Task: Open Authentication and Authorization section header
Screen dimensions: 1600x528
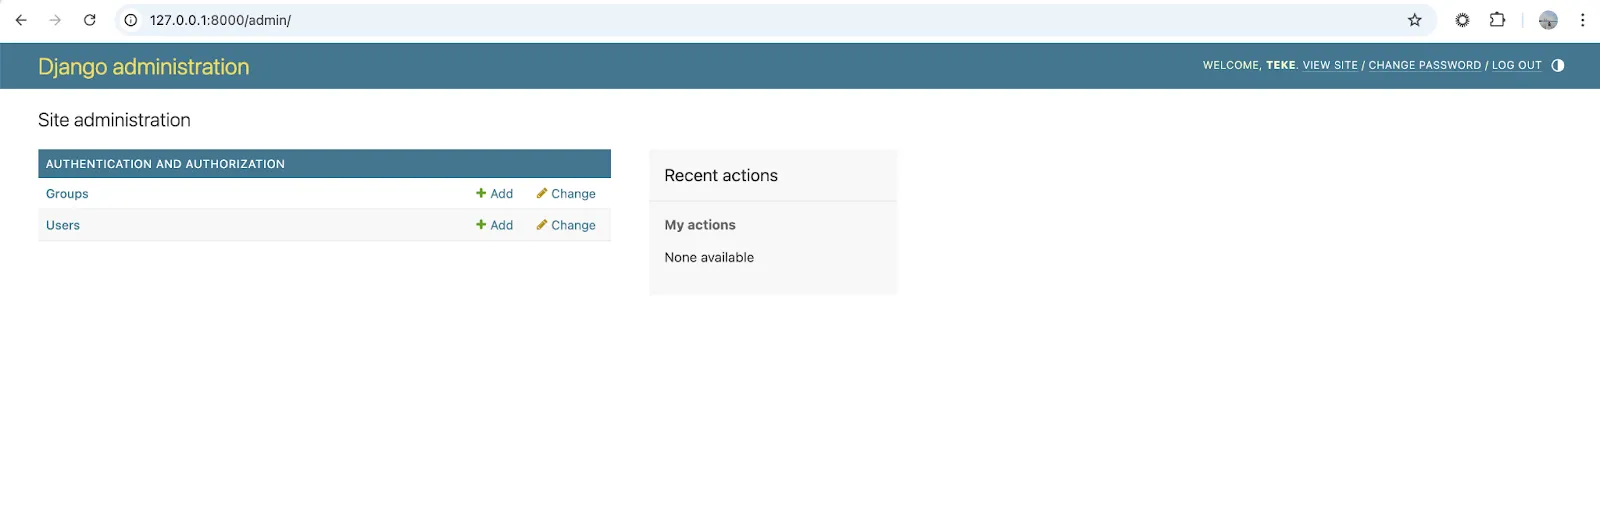Action: click(165, 164)
